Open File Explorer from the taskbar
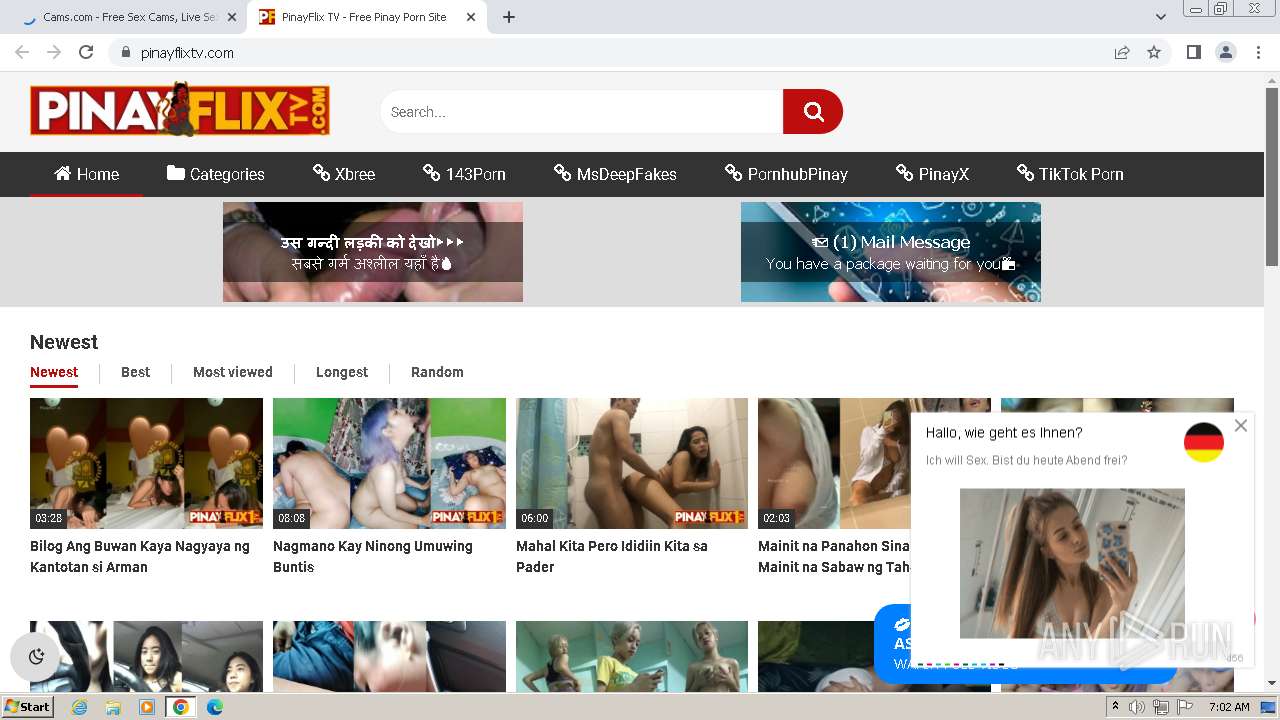The height and width of the screenshot is (720, 1280). [113, 707]
